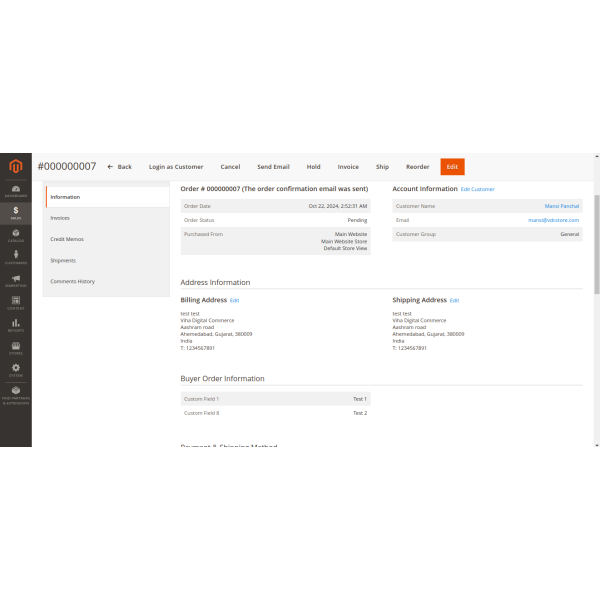Click the Back button
This screenshot has height=600, width=600.
119,167
